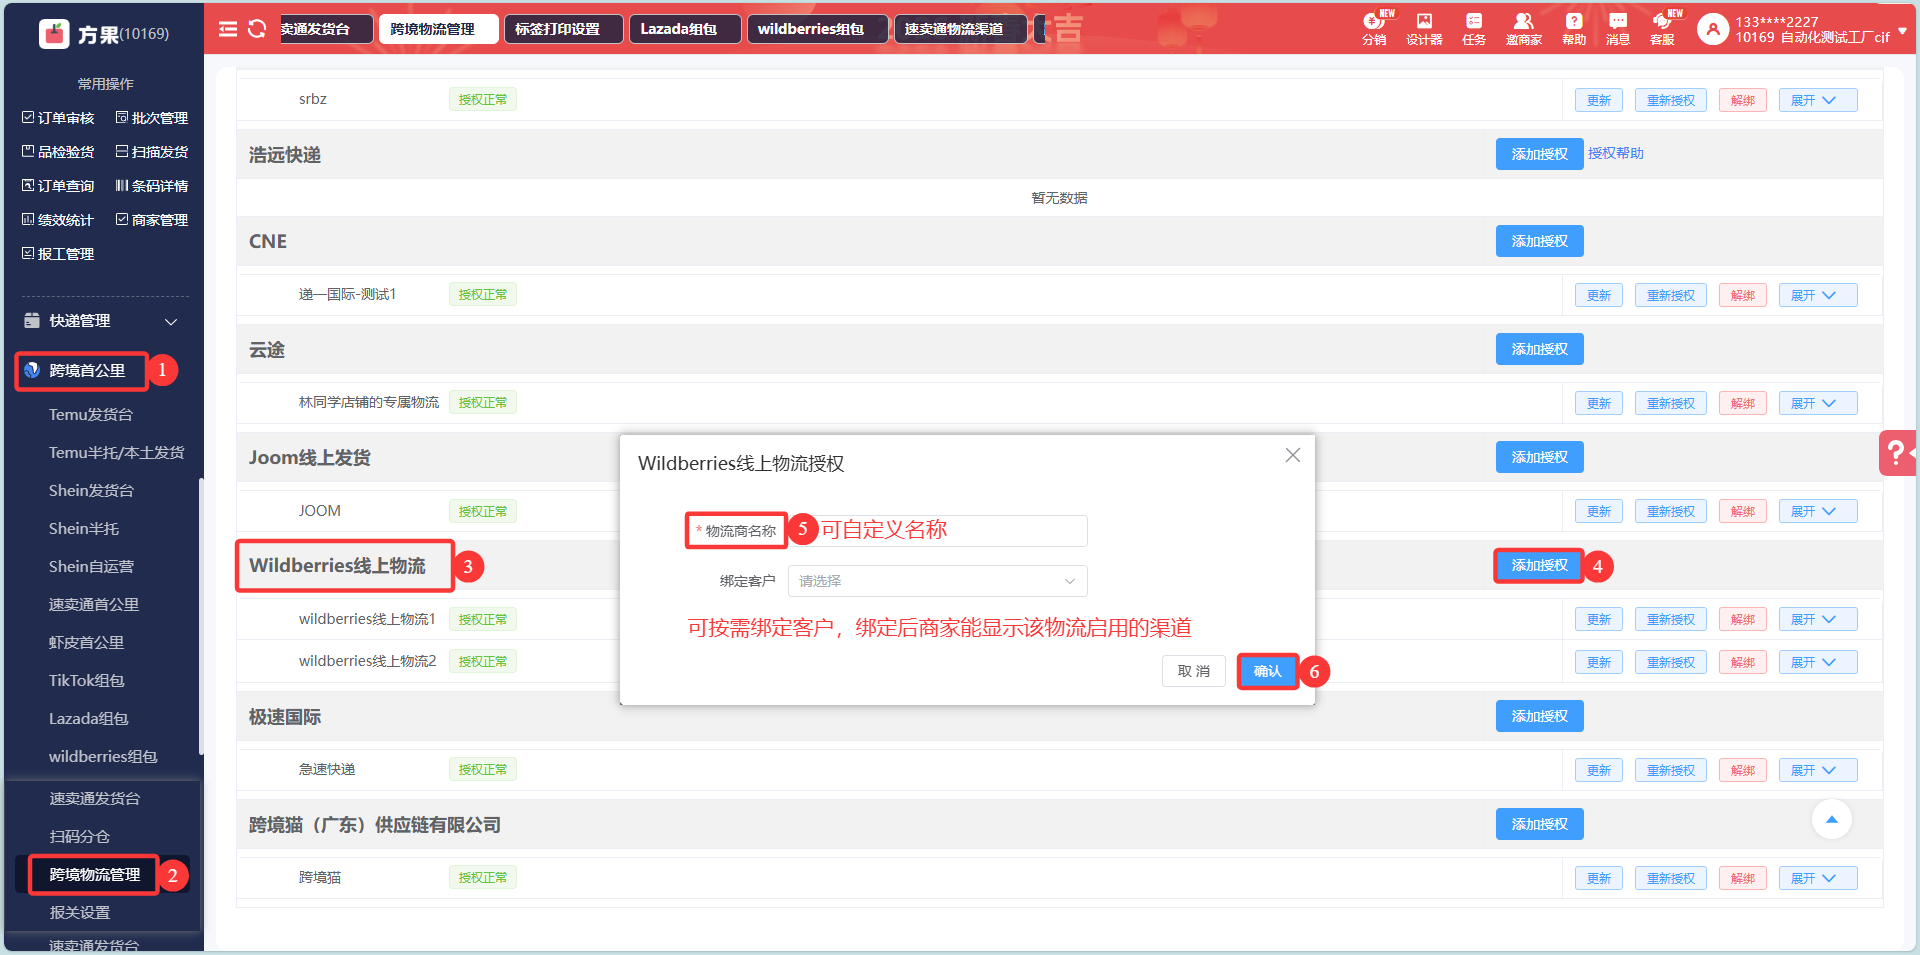Switch to the Lazada组包 tab
1920x955 pixels.
[684, 29]
